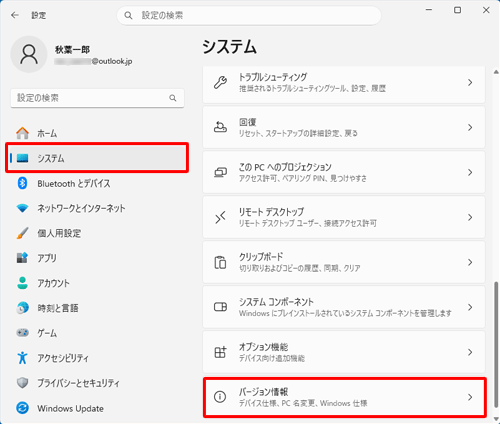Screen dimensions: 500x424
Task: Click the user profile avatar icon
Action: (x=29, y=54)
